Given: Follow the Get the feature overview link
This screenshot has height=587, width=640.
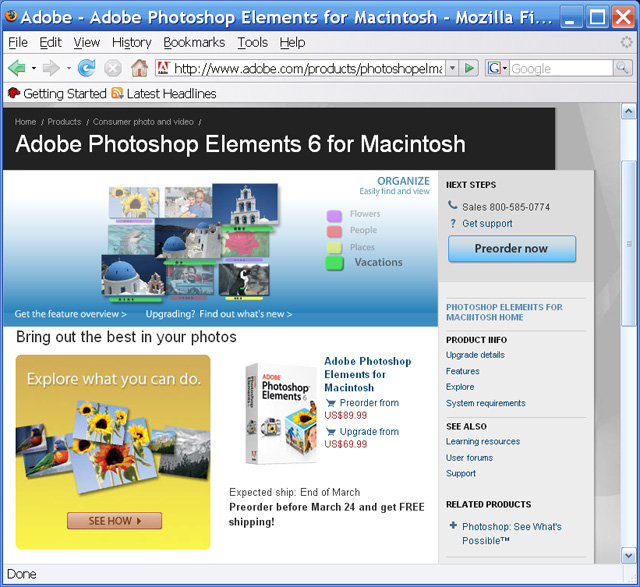Looking at the screenshot, I should 71,314.
